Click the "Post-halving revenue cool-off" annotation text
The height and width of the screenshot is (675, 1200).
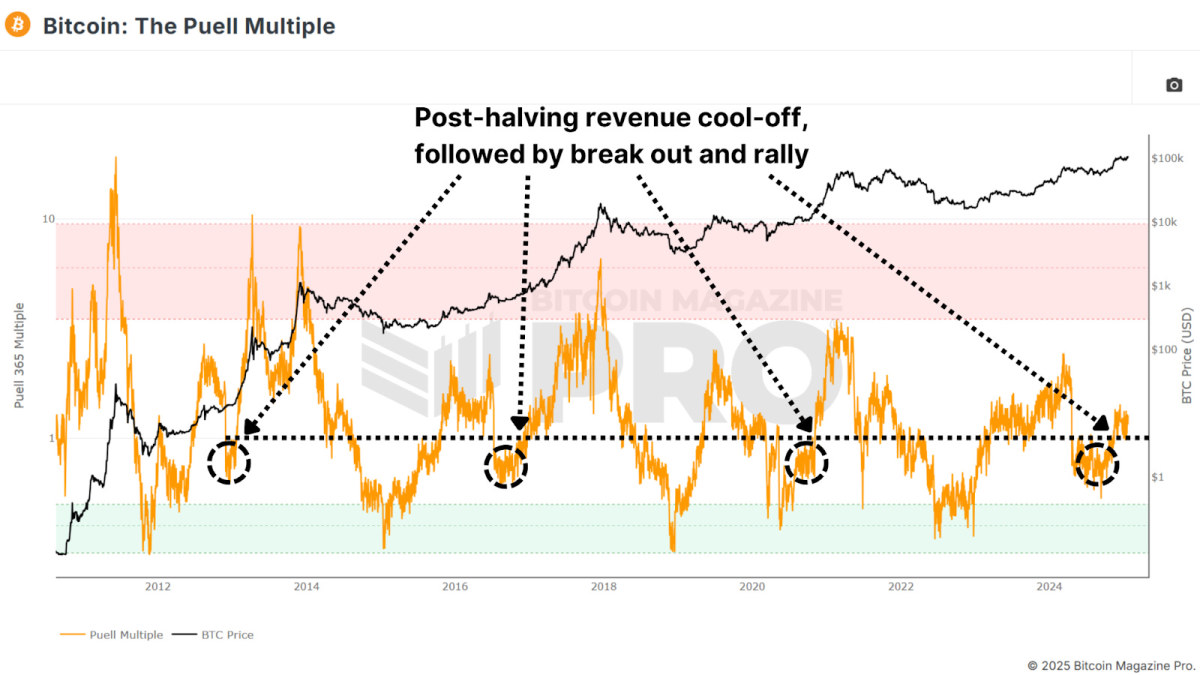(x=611, y=118)
